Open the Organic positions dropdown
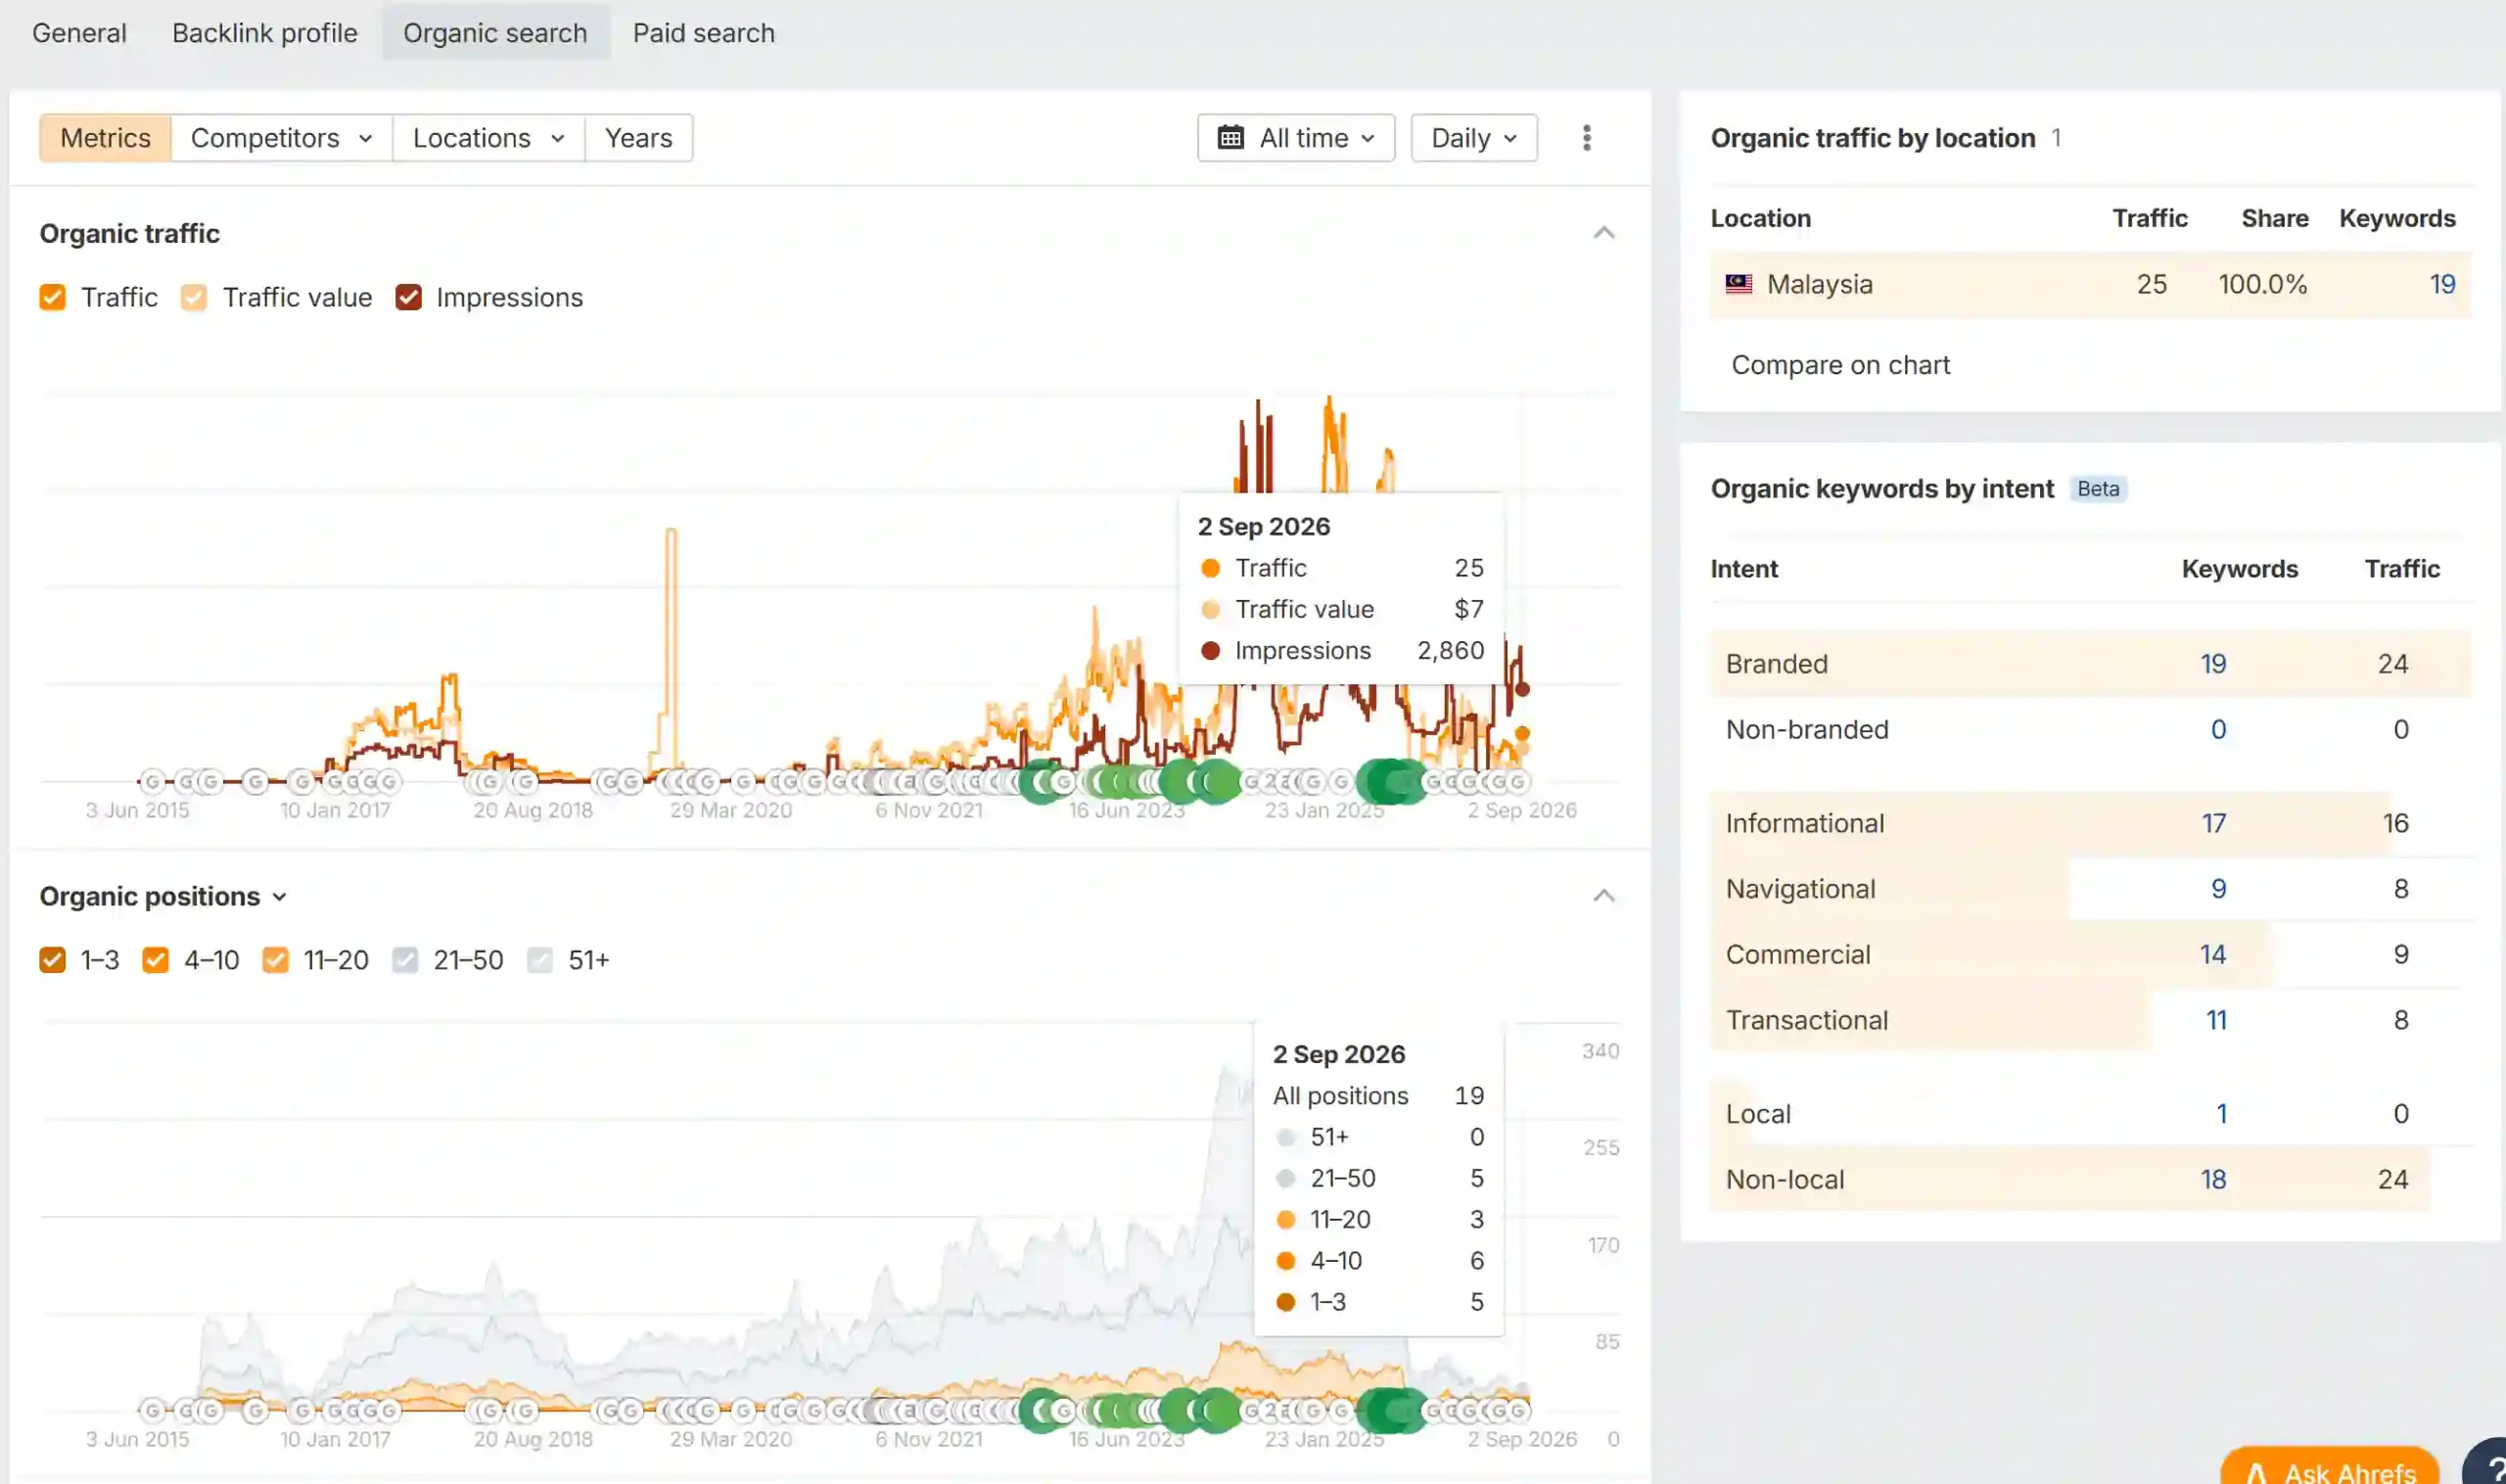 [164, 897]
